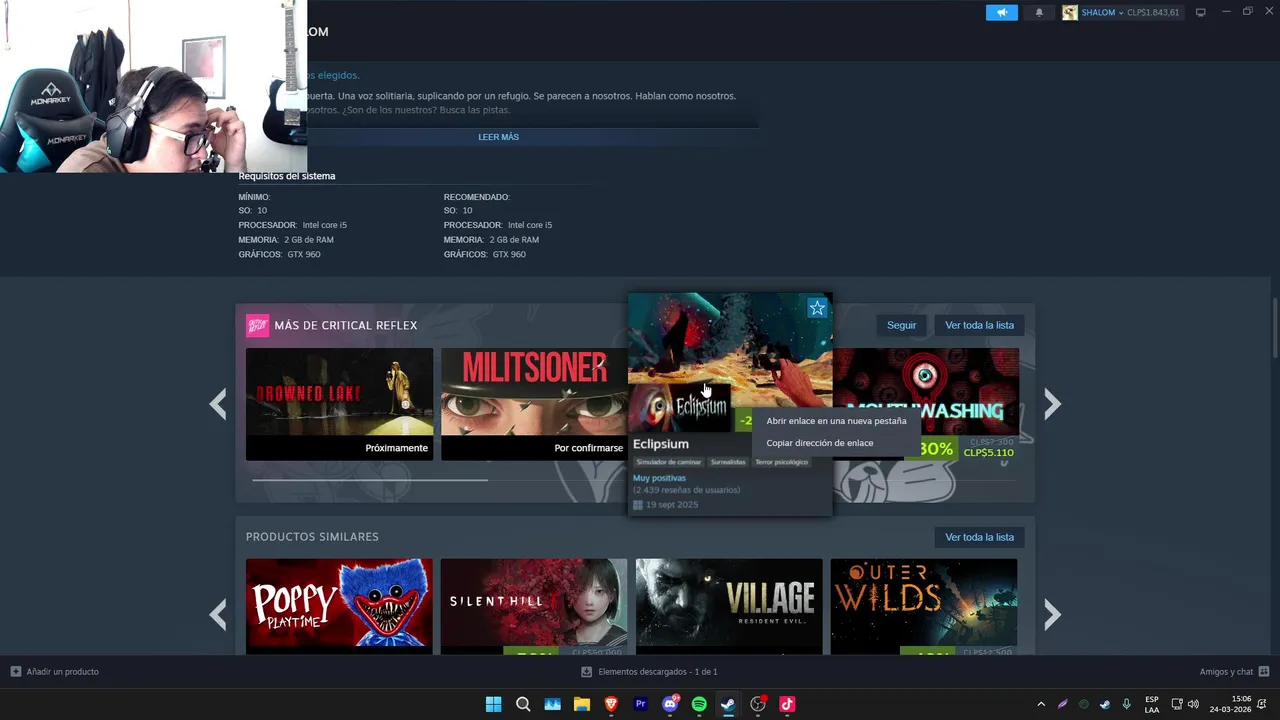Open ESP LAA keyboard language switcher
This screenshot has height=720, width=1280.
tap(1152, 704)
